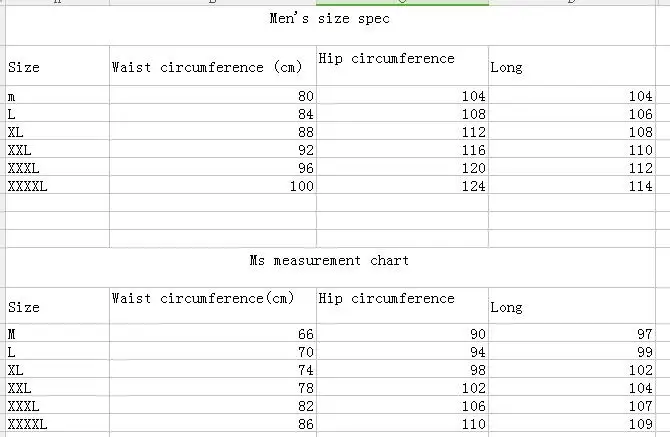The width and height of the screenshot is (670, 437).
Task: Select waist value 86
Action: (x=213, y=422)
